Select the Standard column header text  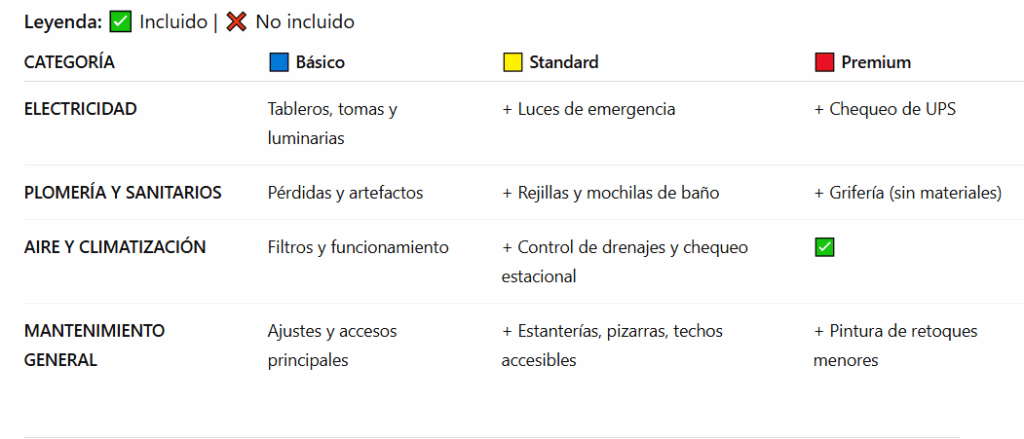coord(564,62)
